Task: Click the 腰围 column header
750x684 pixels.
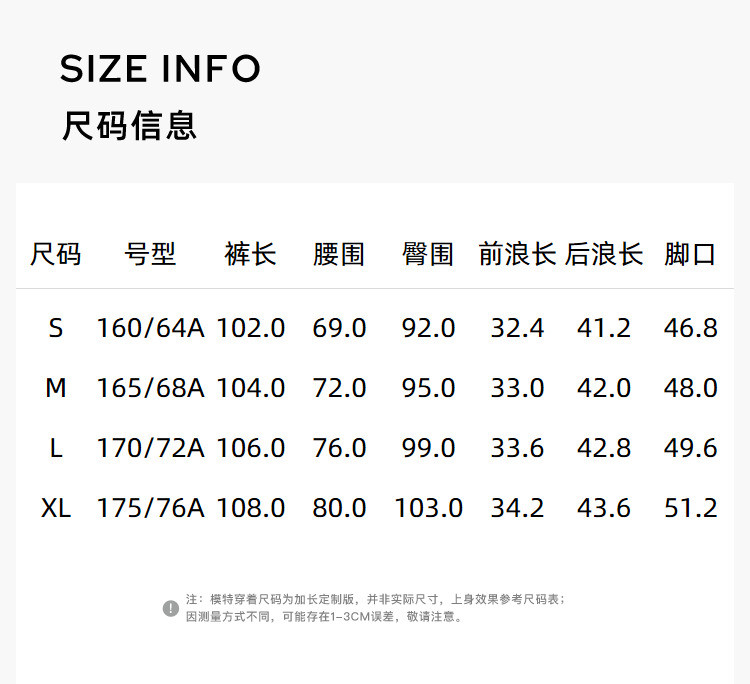Action: pos(339,254)
